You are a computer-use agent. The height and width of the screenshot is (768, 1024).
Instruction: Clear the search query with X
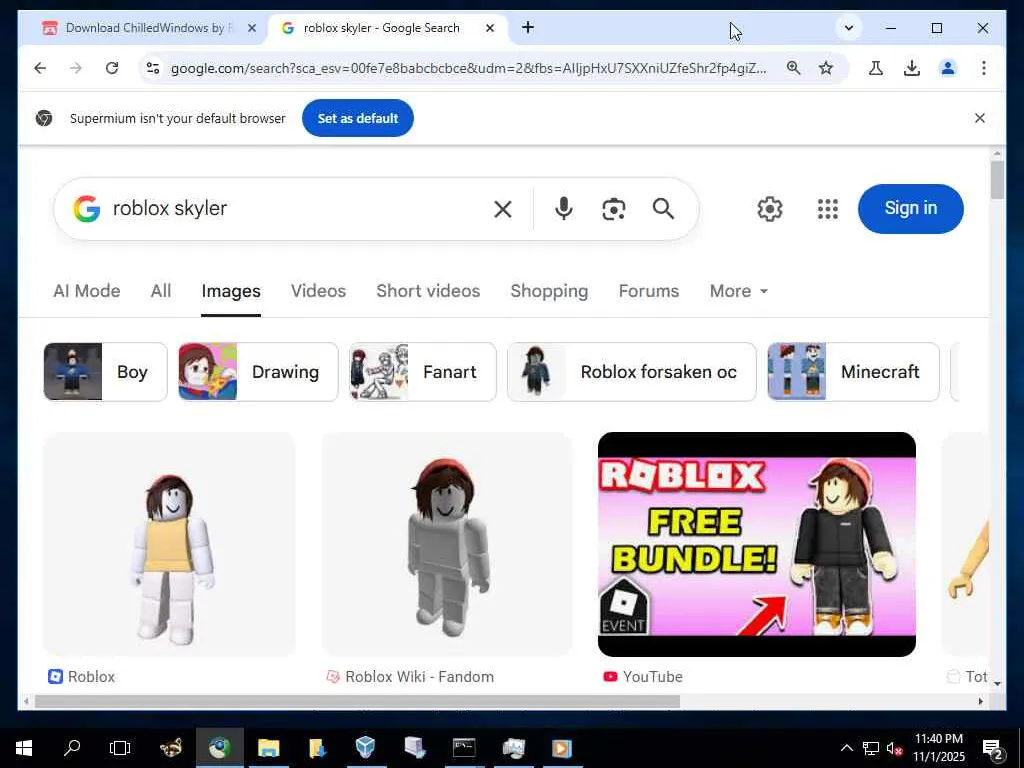tap(503, 209)
